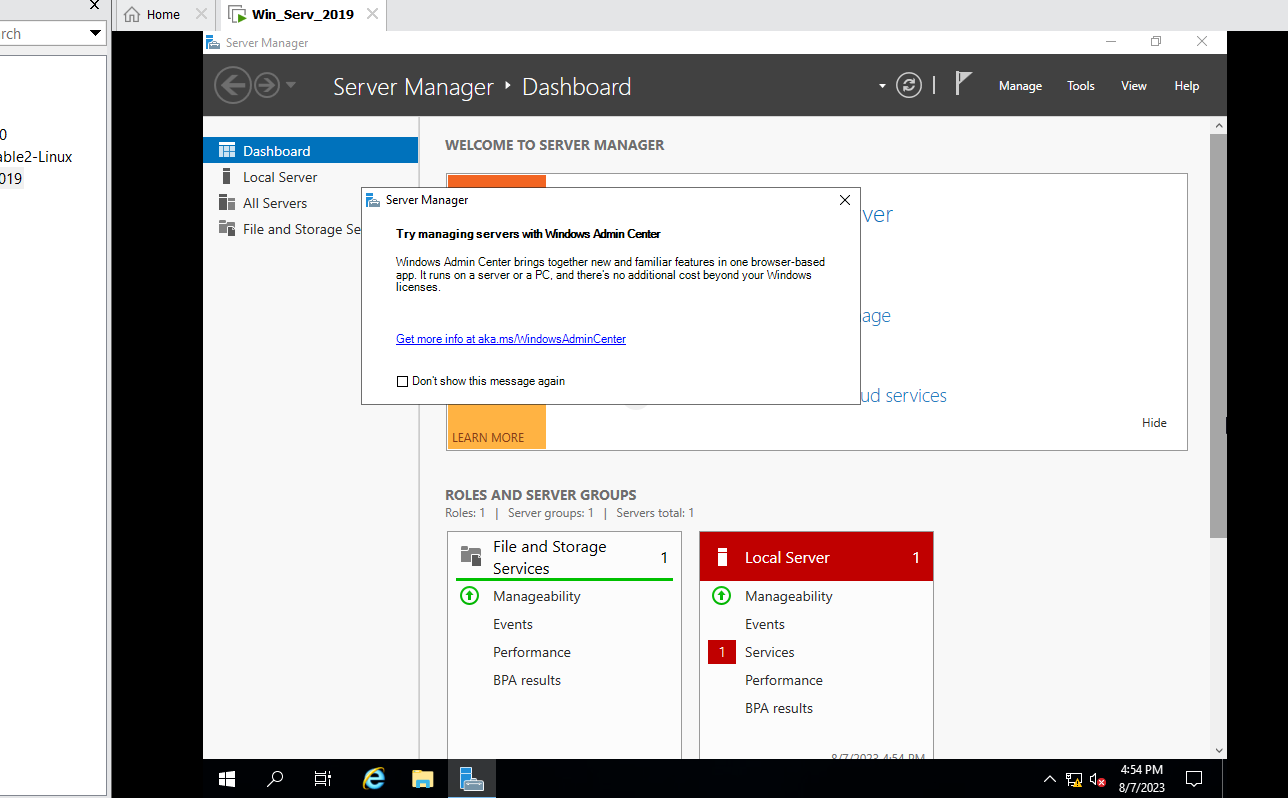Open Services under Local Server tile

click(770, 652)
